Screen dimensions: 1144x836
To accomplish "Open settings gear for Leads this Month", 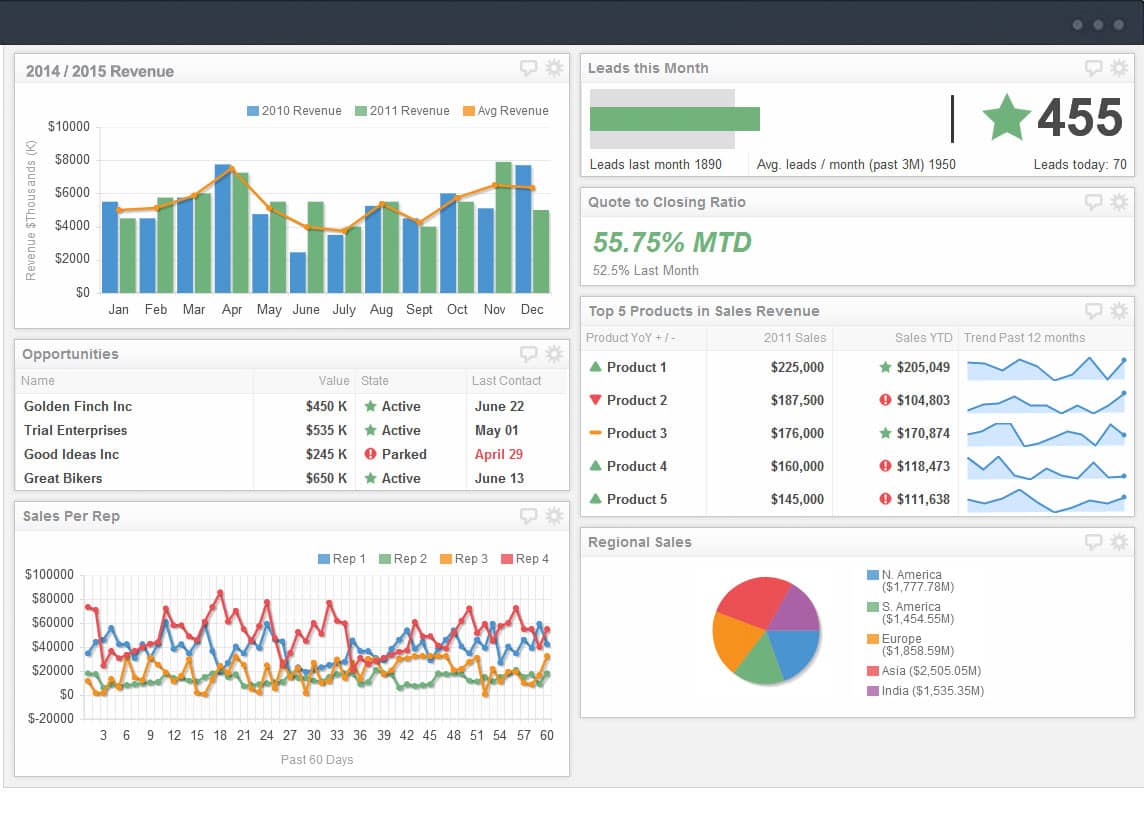I will 1119,68.
